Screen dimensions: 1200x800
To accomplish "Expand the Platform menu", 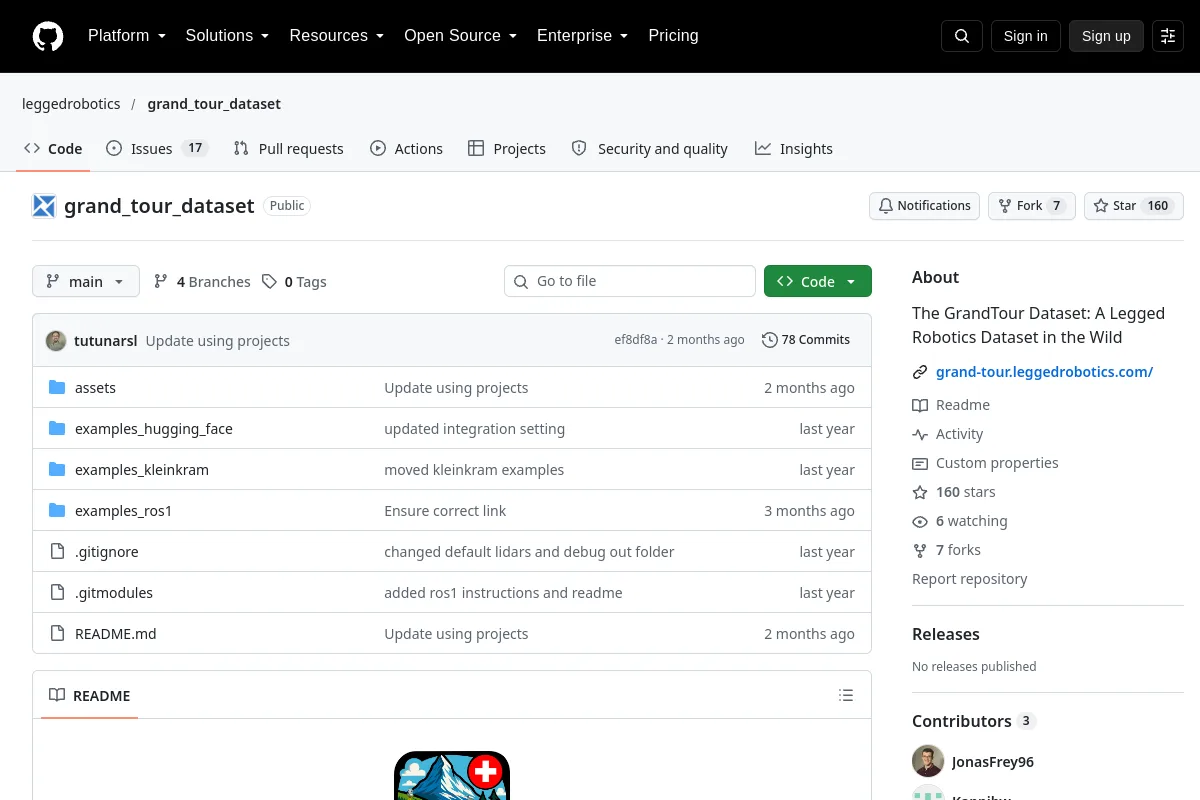I will pos(126,36).
